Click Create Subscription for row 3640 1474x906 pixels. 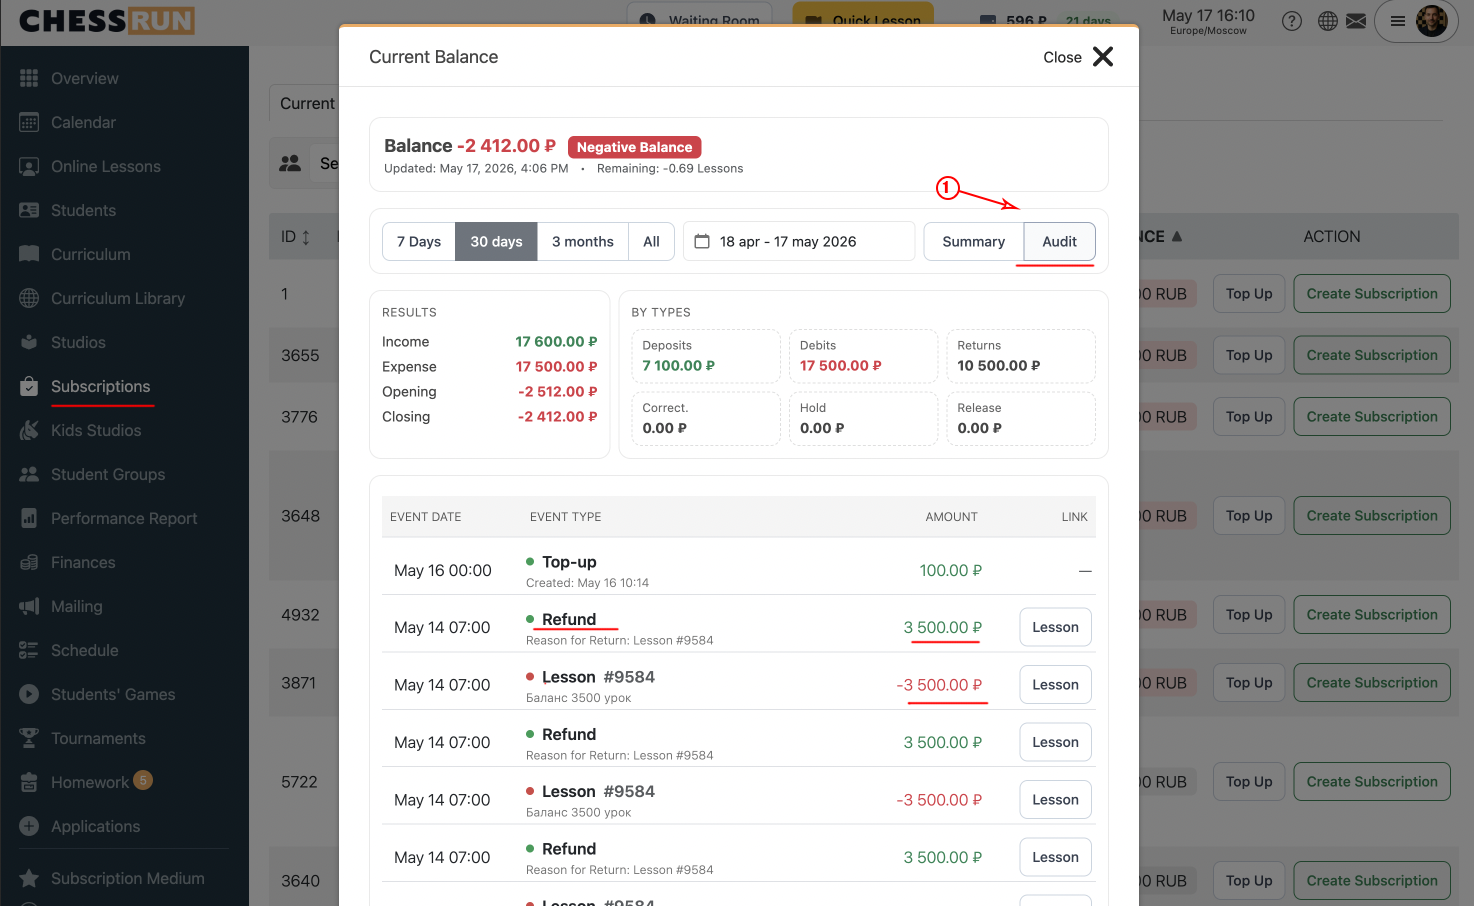1372,881
